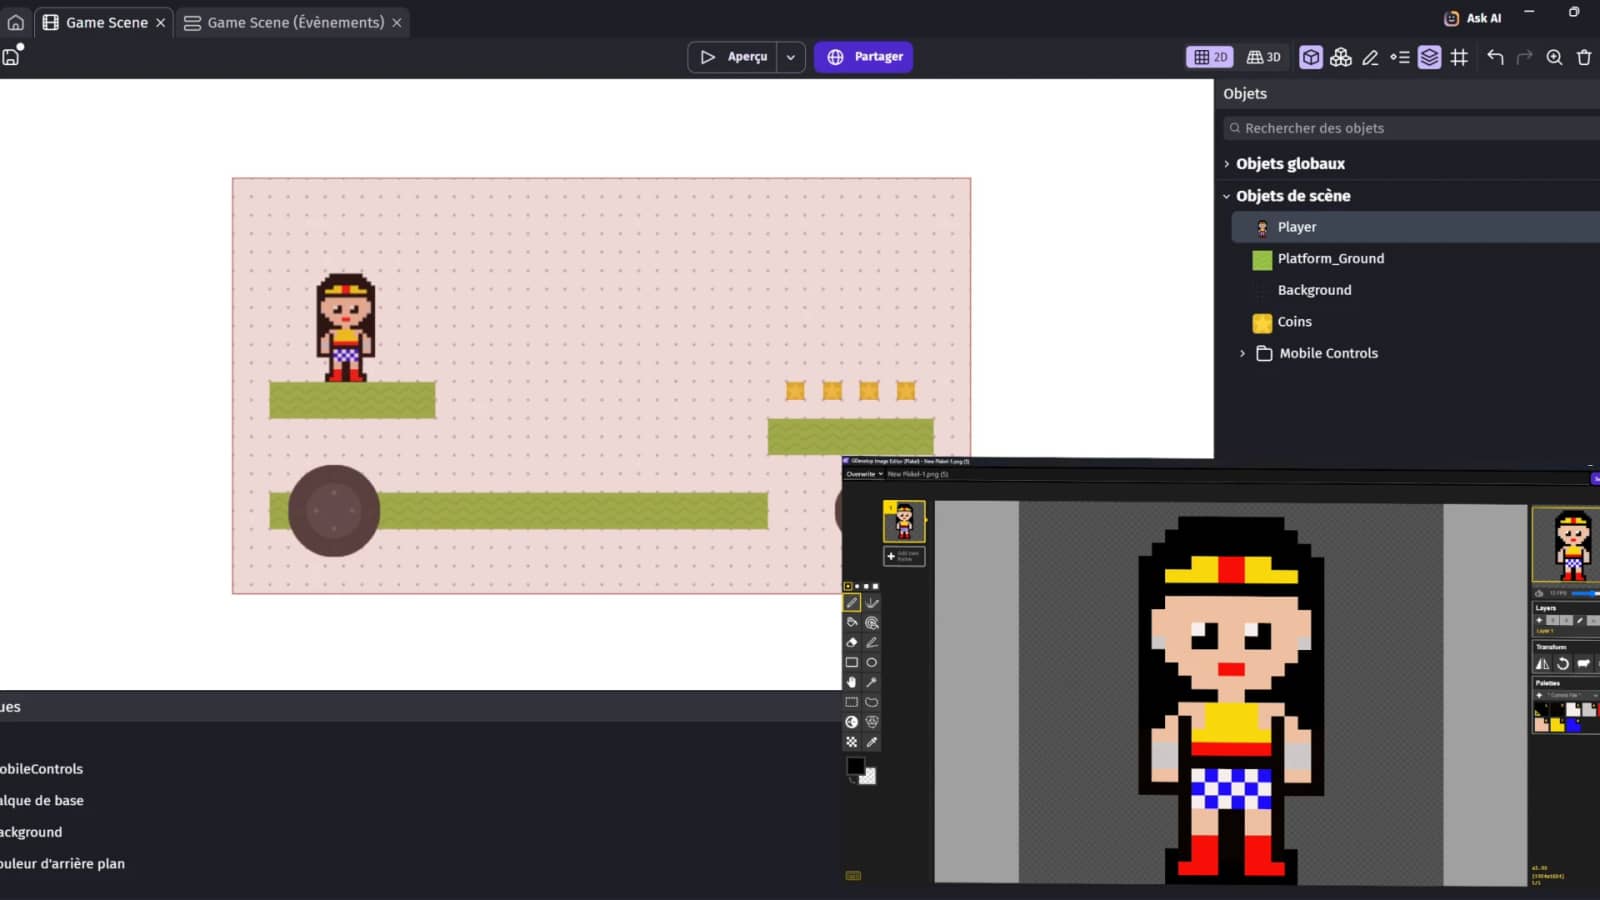Select the Pen tool in Piskel
This screenshot has height=900, width=1600.
pos(852,603)
